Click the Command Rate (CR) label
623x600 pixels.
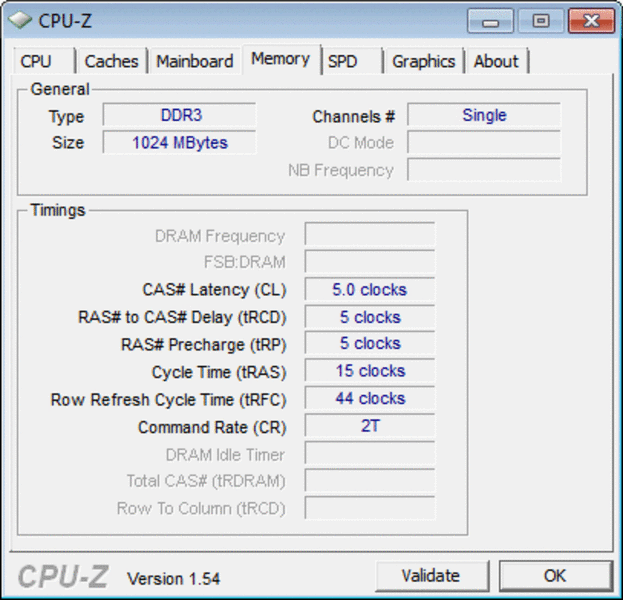tap(212, 428)
